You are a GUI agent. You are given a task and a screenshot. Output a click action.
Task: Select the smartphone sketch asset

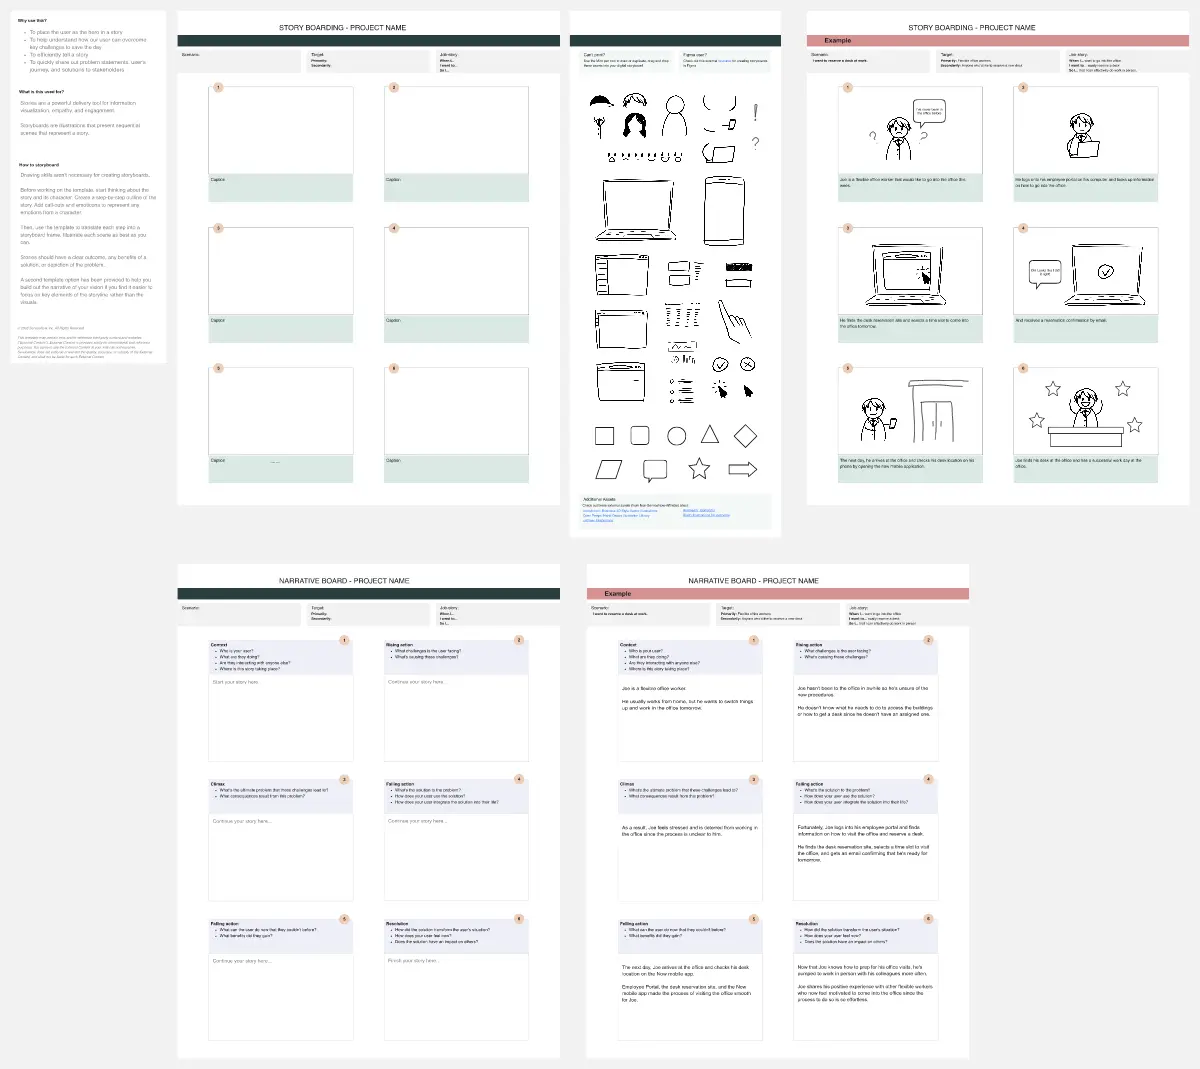724,211
